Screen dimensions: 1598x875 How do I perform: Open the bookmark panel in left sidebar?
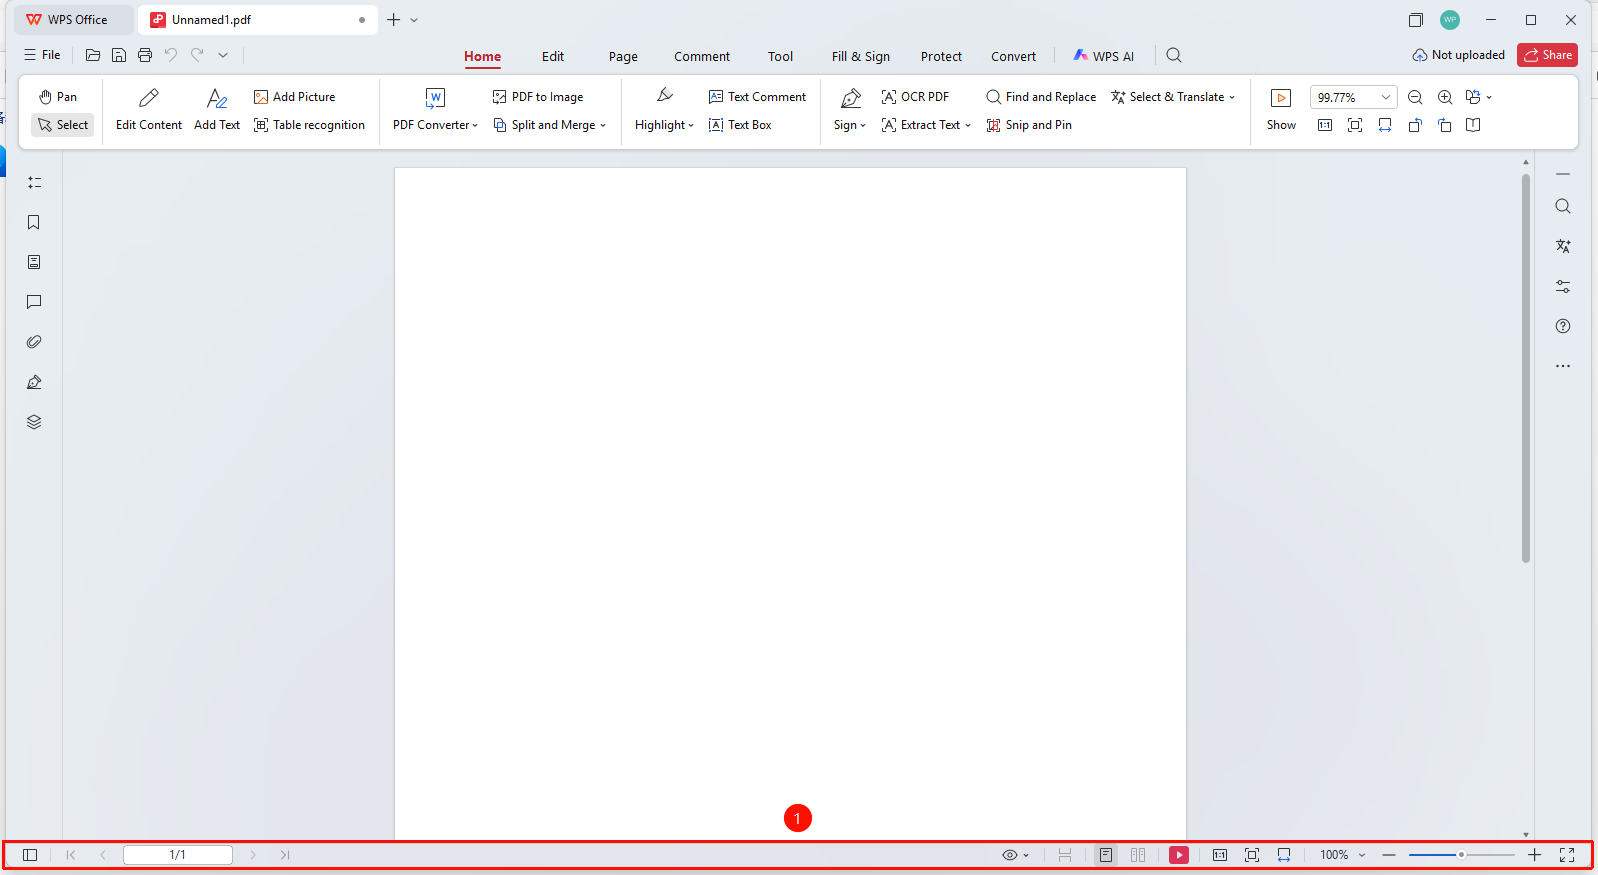click(34, 222)
